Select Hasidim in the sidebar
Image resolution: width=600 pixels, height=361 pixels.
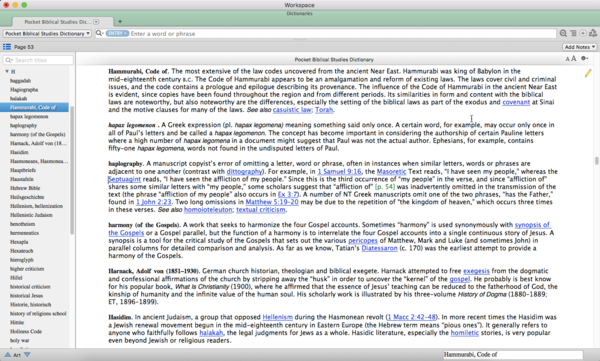tap(19, 152)
